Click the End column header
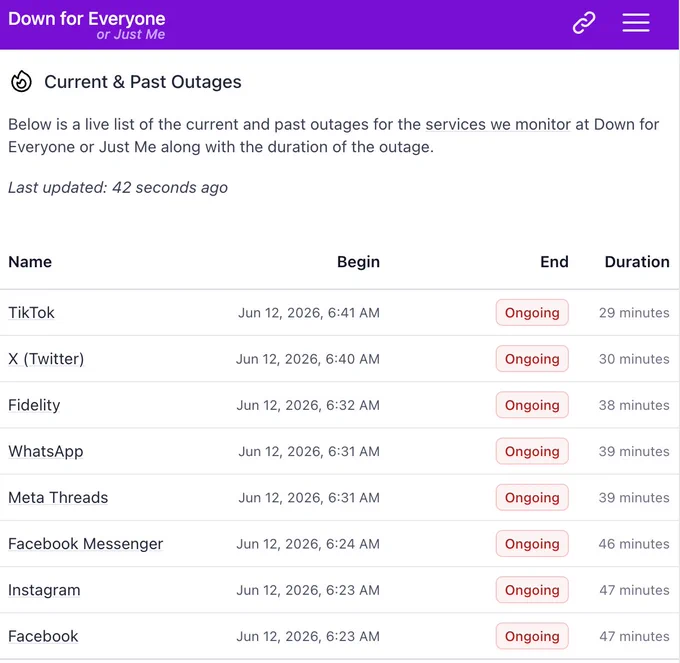680x663 pixels. coord(554,262)
